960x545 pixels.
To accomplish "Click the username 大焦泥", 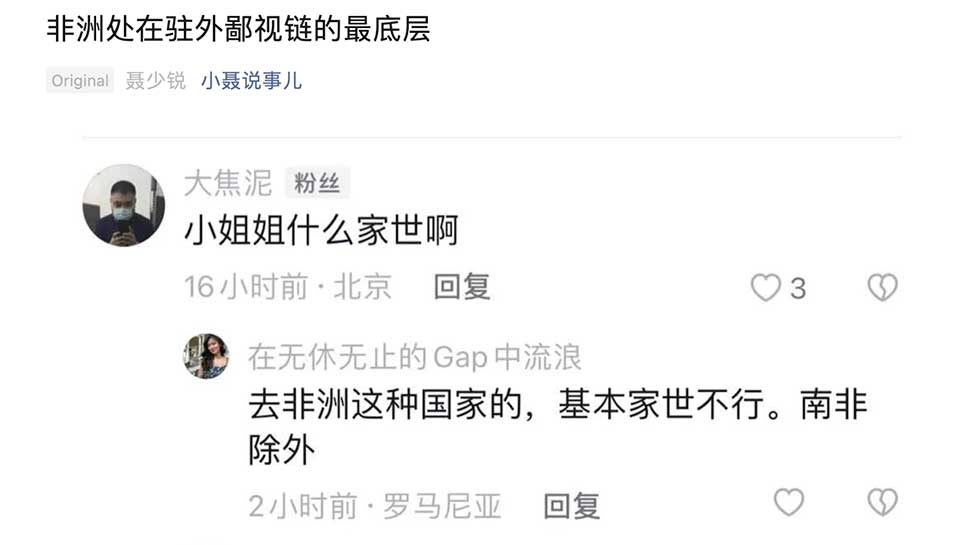I will (x=228, y=182).
